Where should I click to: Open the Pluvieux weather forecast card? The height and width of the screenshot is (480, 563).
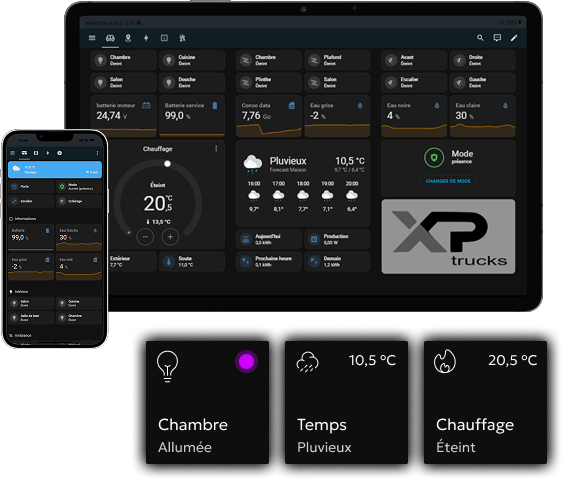(x=303, y=183)
